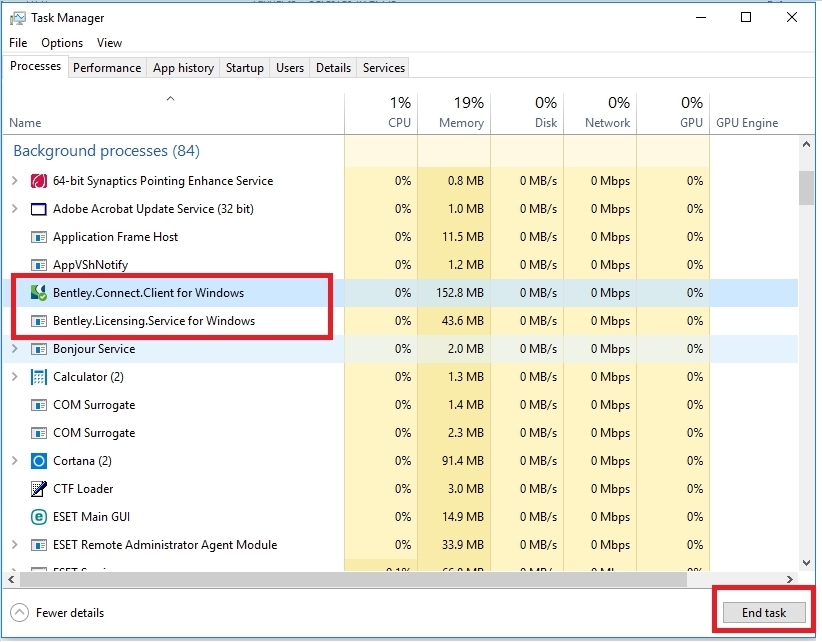This screenshot has width=822, height=642.
Task: Switch to the Details tab
Action: 333,68
